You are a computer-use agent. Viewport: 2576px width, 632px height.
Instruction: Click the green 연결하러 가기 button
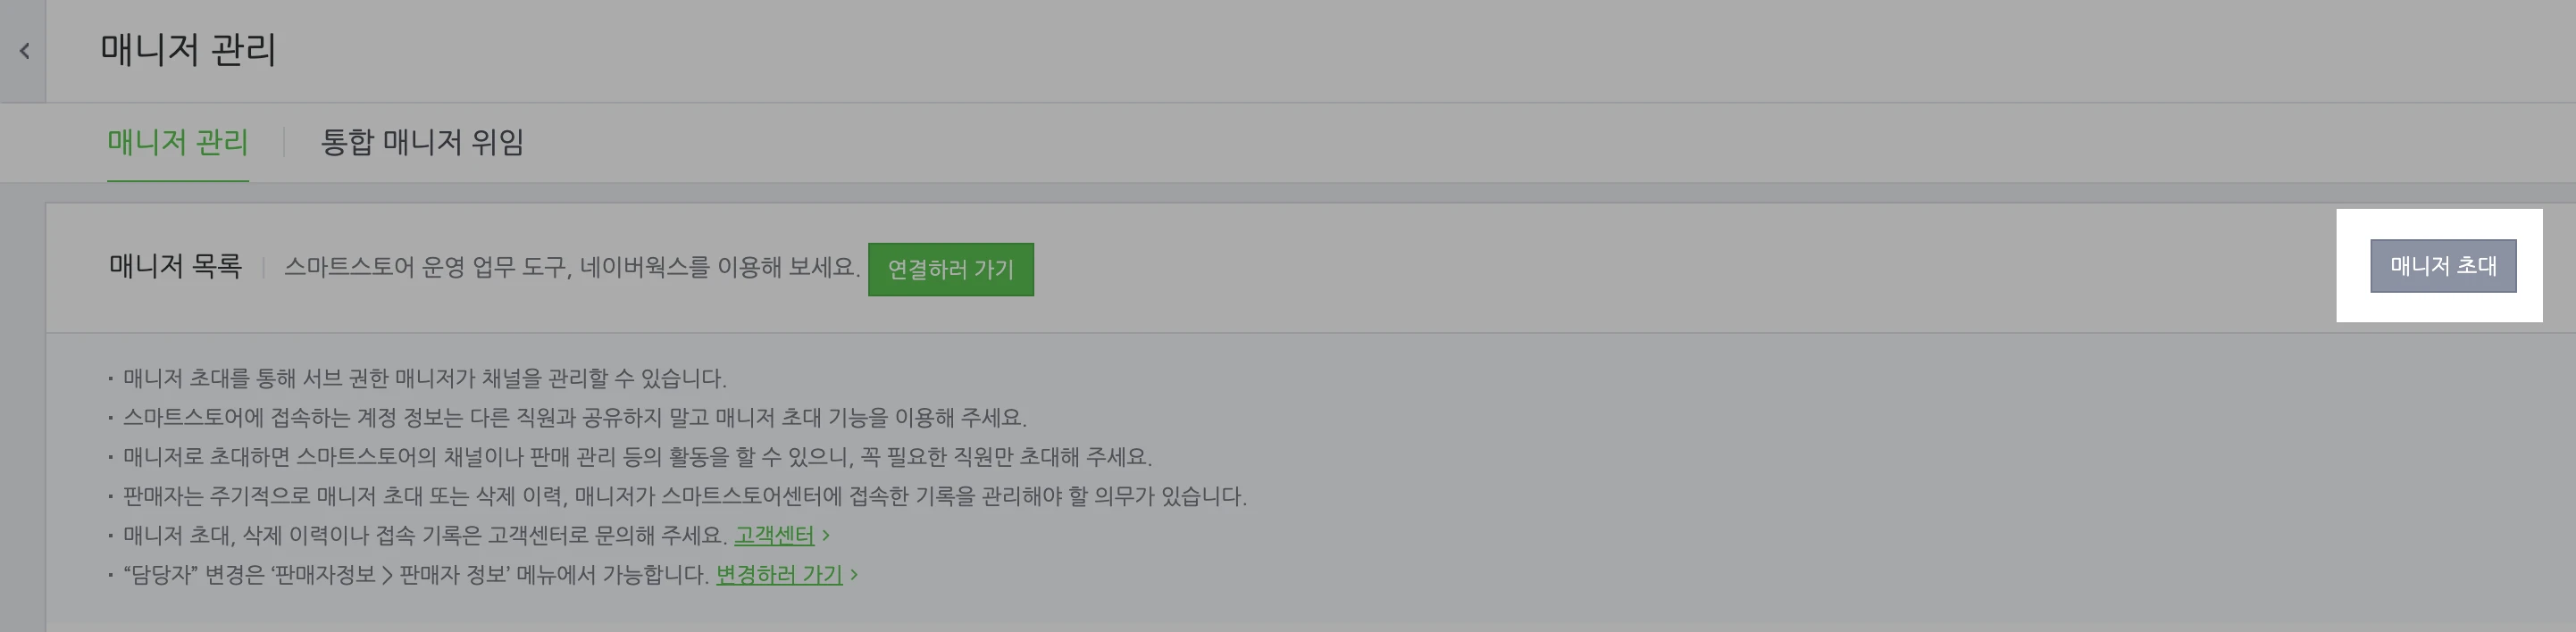[951, 269]
